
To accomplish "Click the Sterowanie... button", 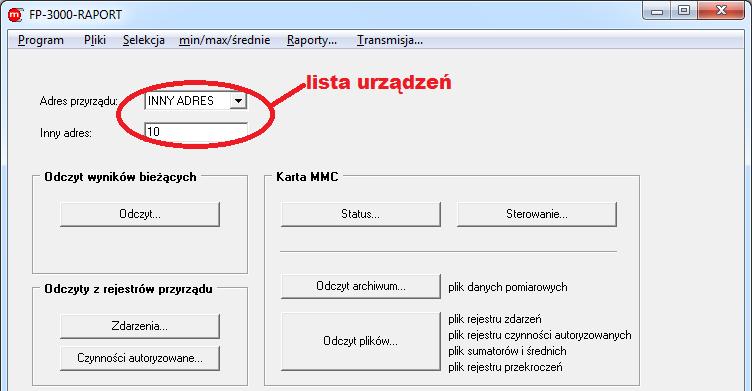I will pyautogui.click(x=537, y=214).
